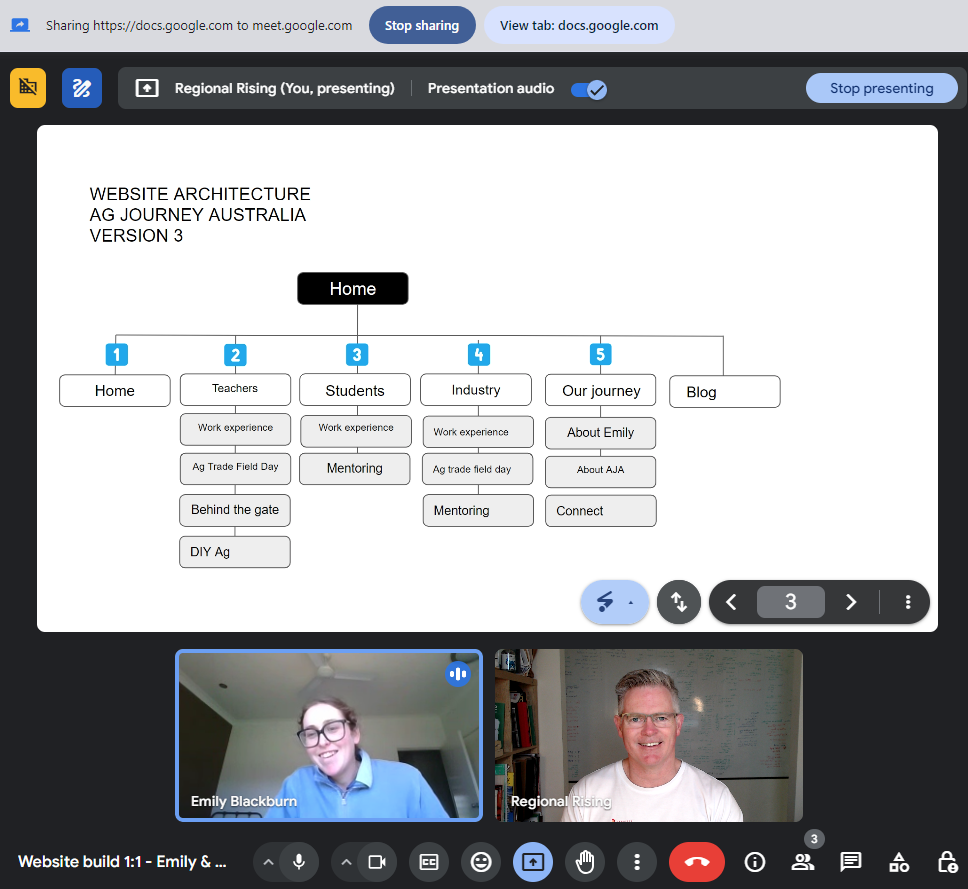Open camera settings chevron

[346, 862]
